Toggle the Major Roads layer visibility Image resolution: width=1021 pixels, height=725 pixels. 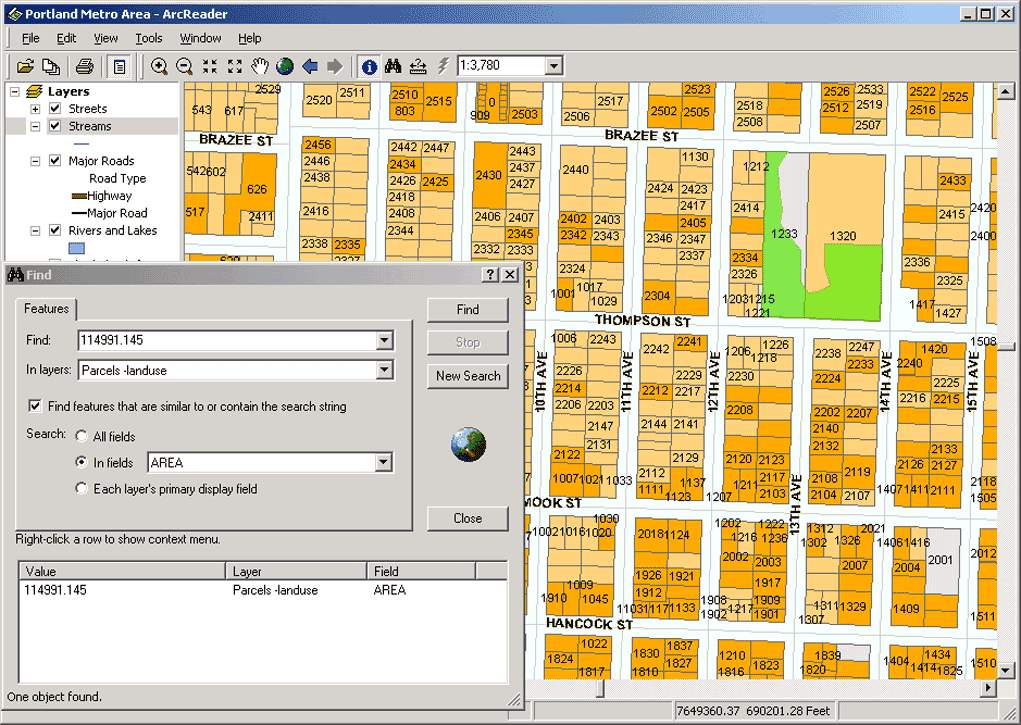(55, 160)
